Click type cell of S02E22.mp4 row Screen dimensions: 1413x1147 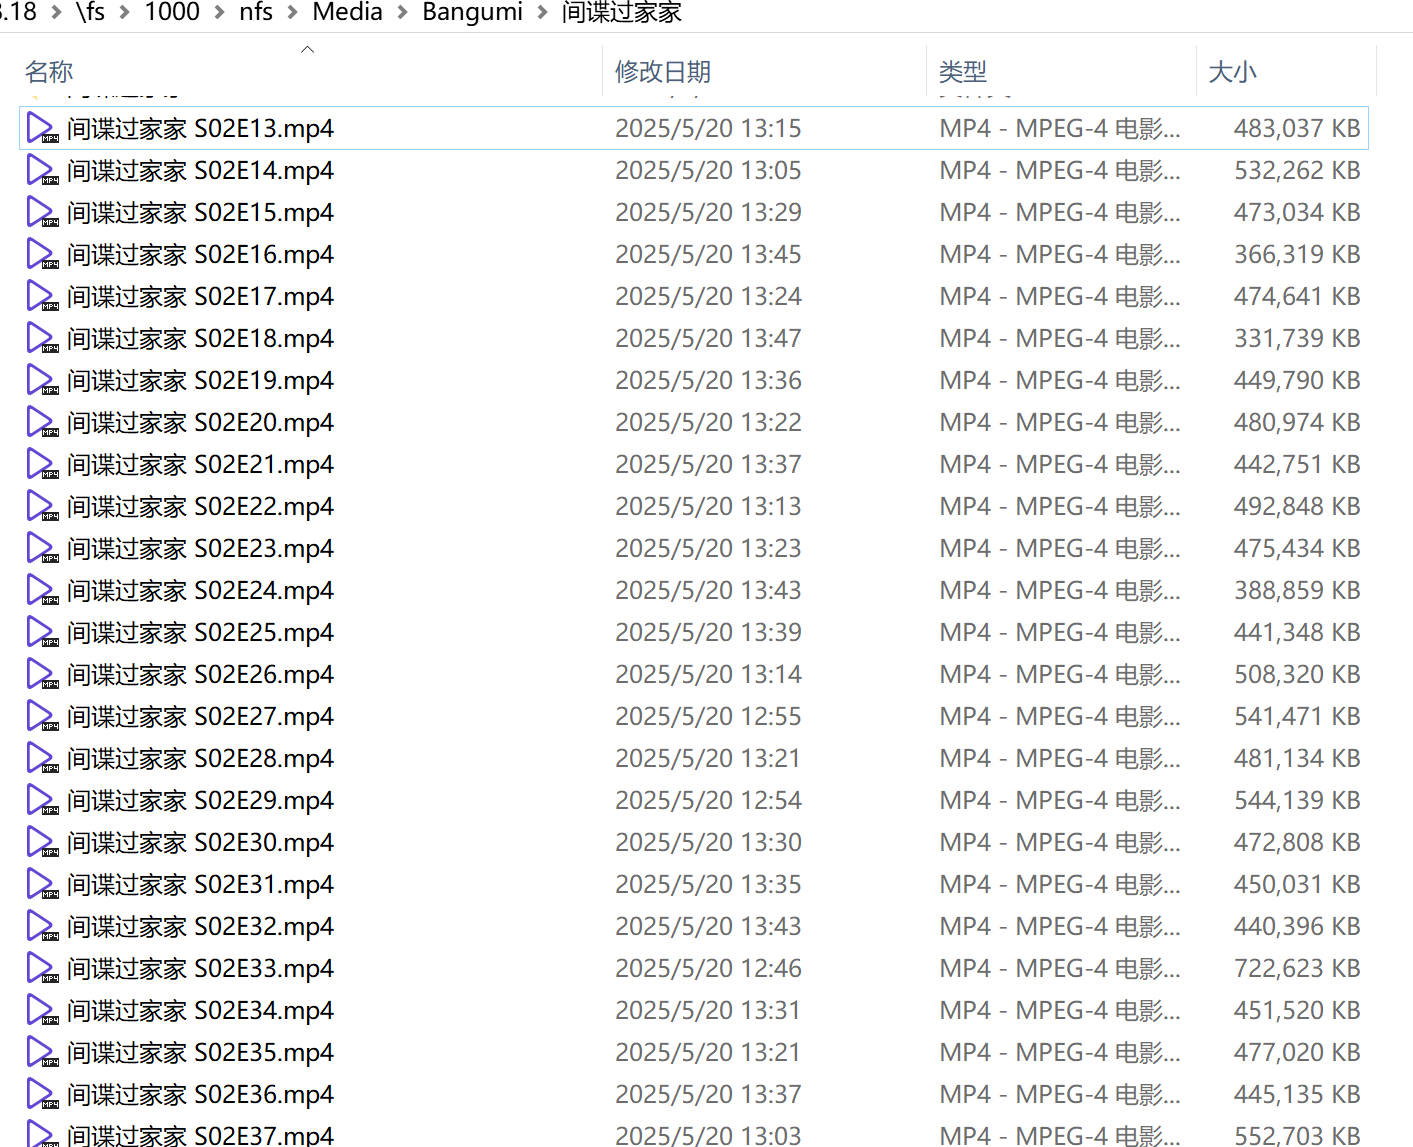[x=1060, y=506]
